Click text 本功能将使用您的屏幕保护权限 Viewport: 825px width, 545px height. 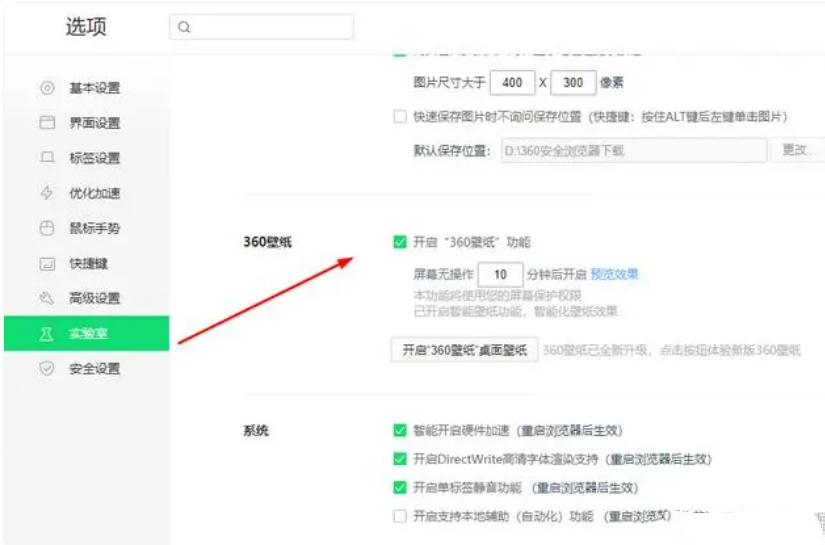coord(497,295)
